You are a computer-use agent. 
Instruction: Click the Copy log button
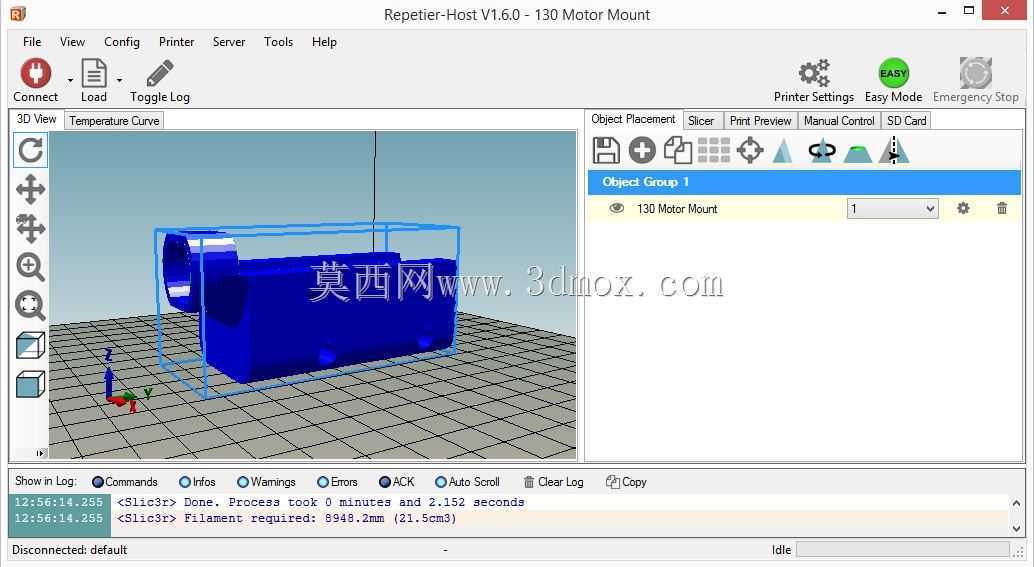click(626, 482)
